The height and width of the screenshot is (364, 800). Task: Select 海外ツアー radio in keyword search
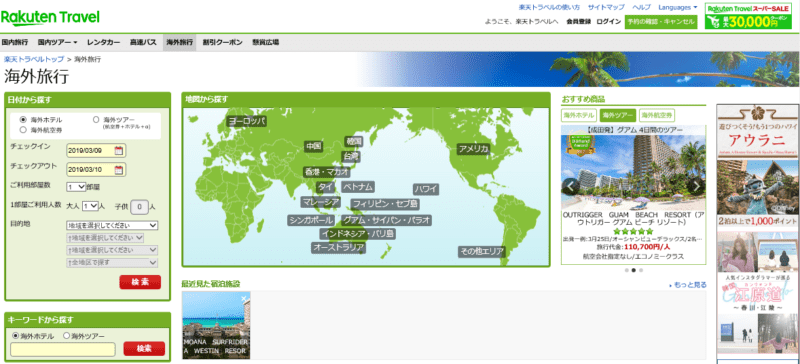tap(66, 336)
